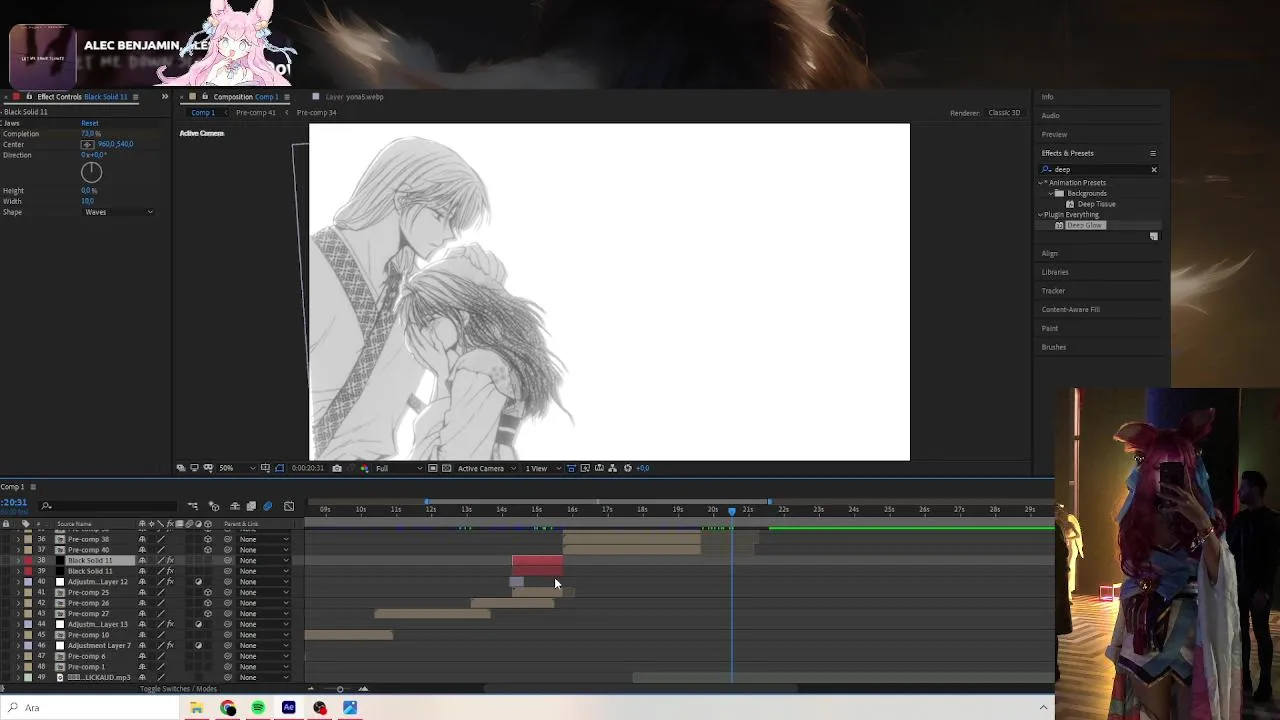
Task: Click the timeline zoom slider
Action: coord(340,689)
